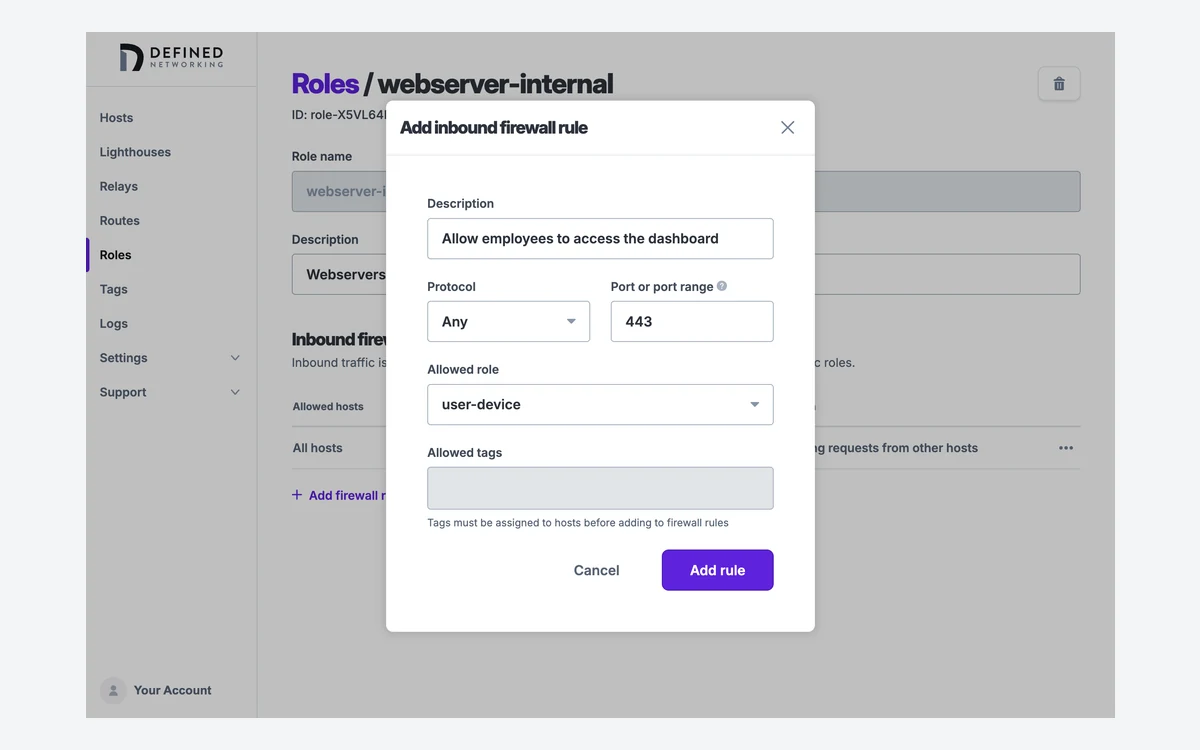Click the All hosts table cell

point(318,448)
